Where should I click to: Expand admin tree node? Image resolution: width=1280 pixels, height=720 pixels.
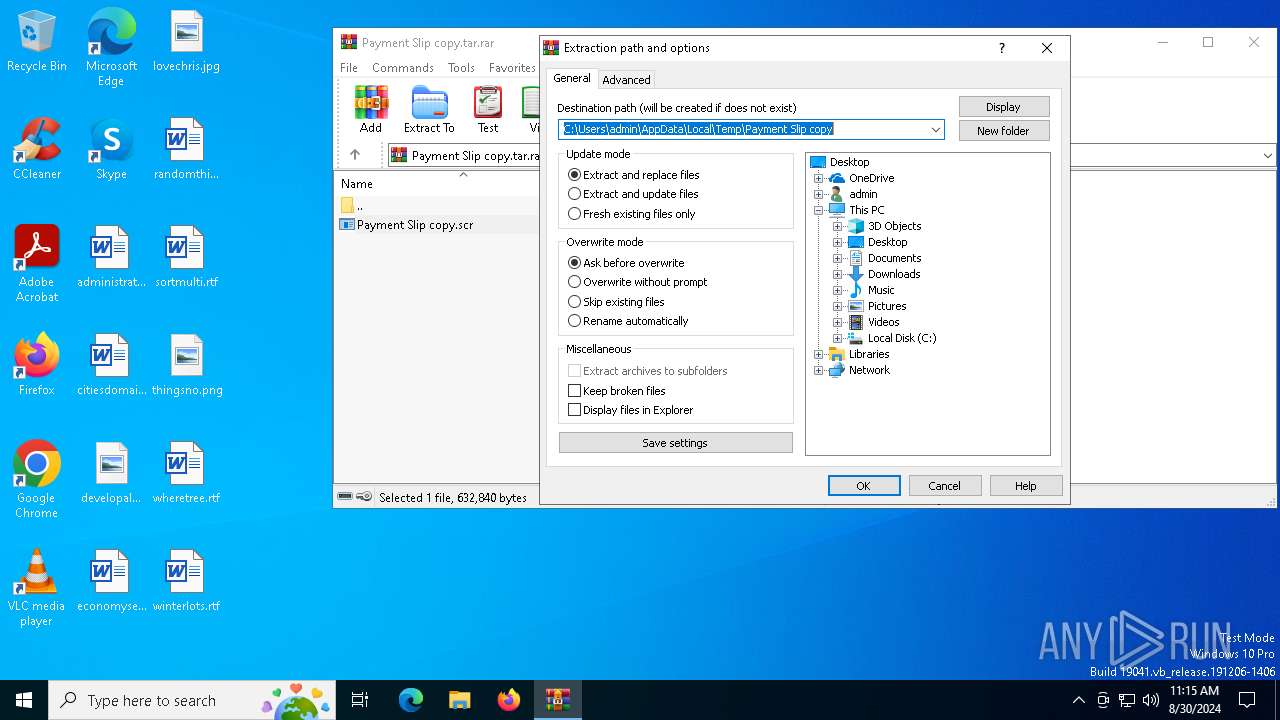[819, 194]
